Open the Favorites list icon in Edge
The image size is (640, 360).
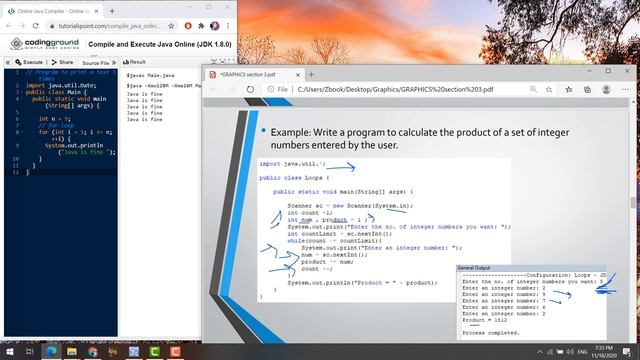569,89
